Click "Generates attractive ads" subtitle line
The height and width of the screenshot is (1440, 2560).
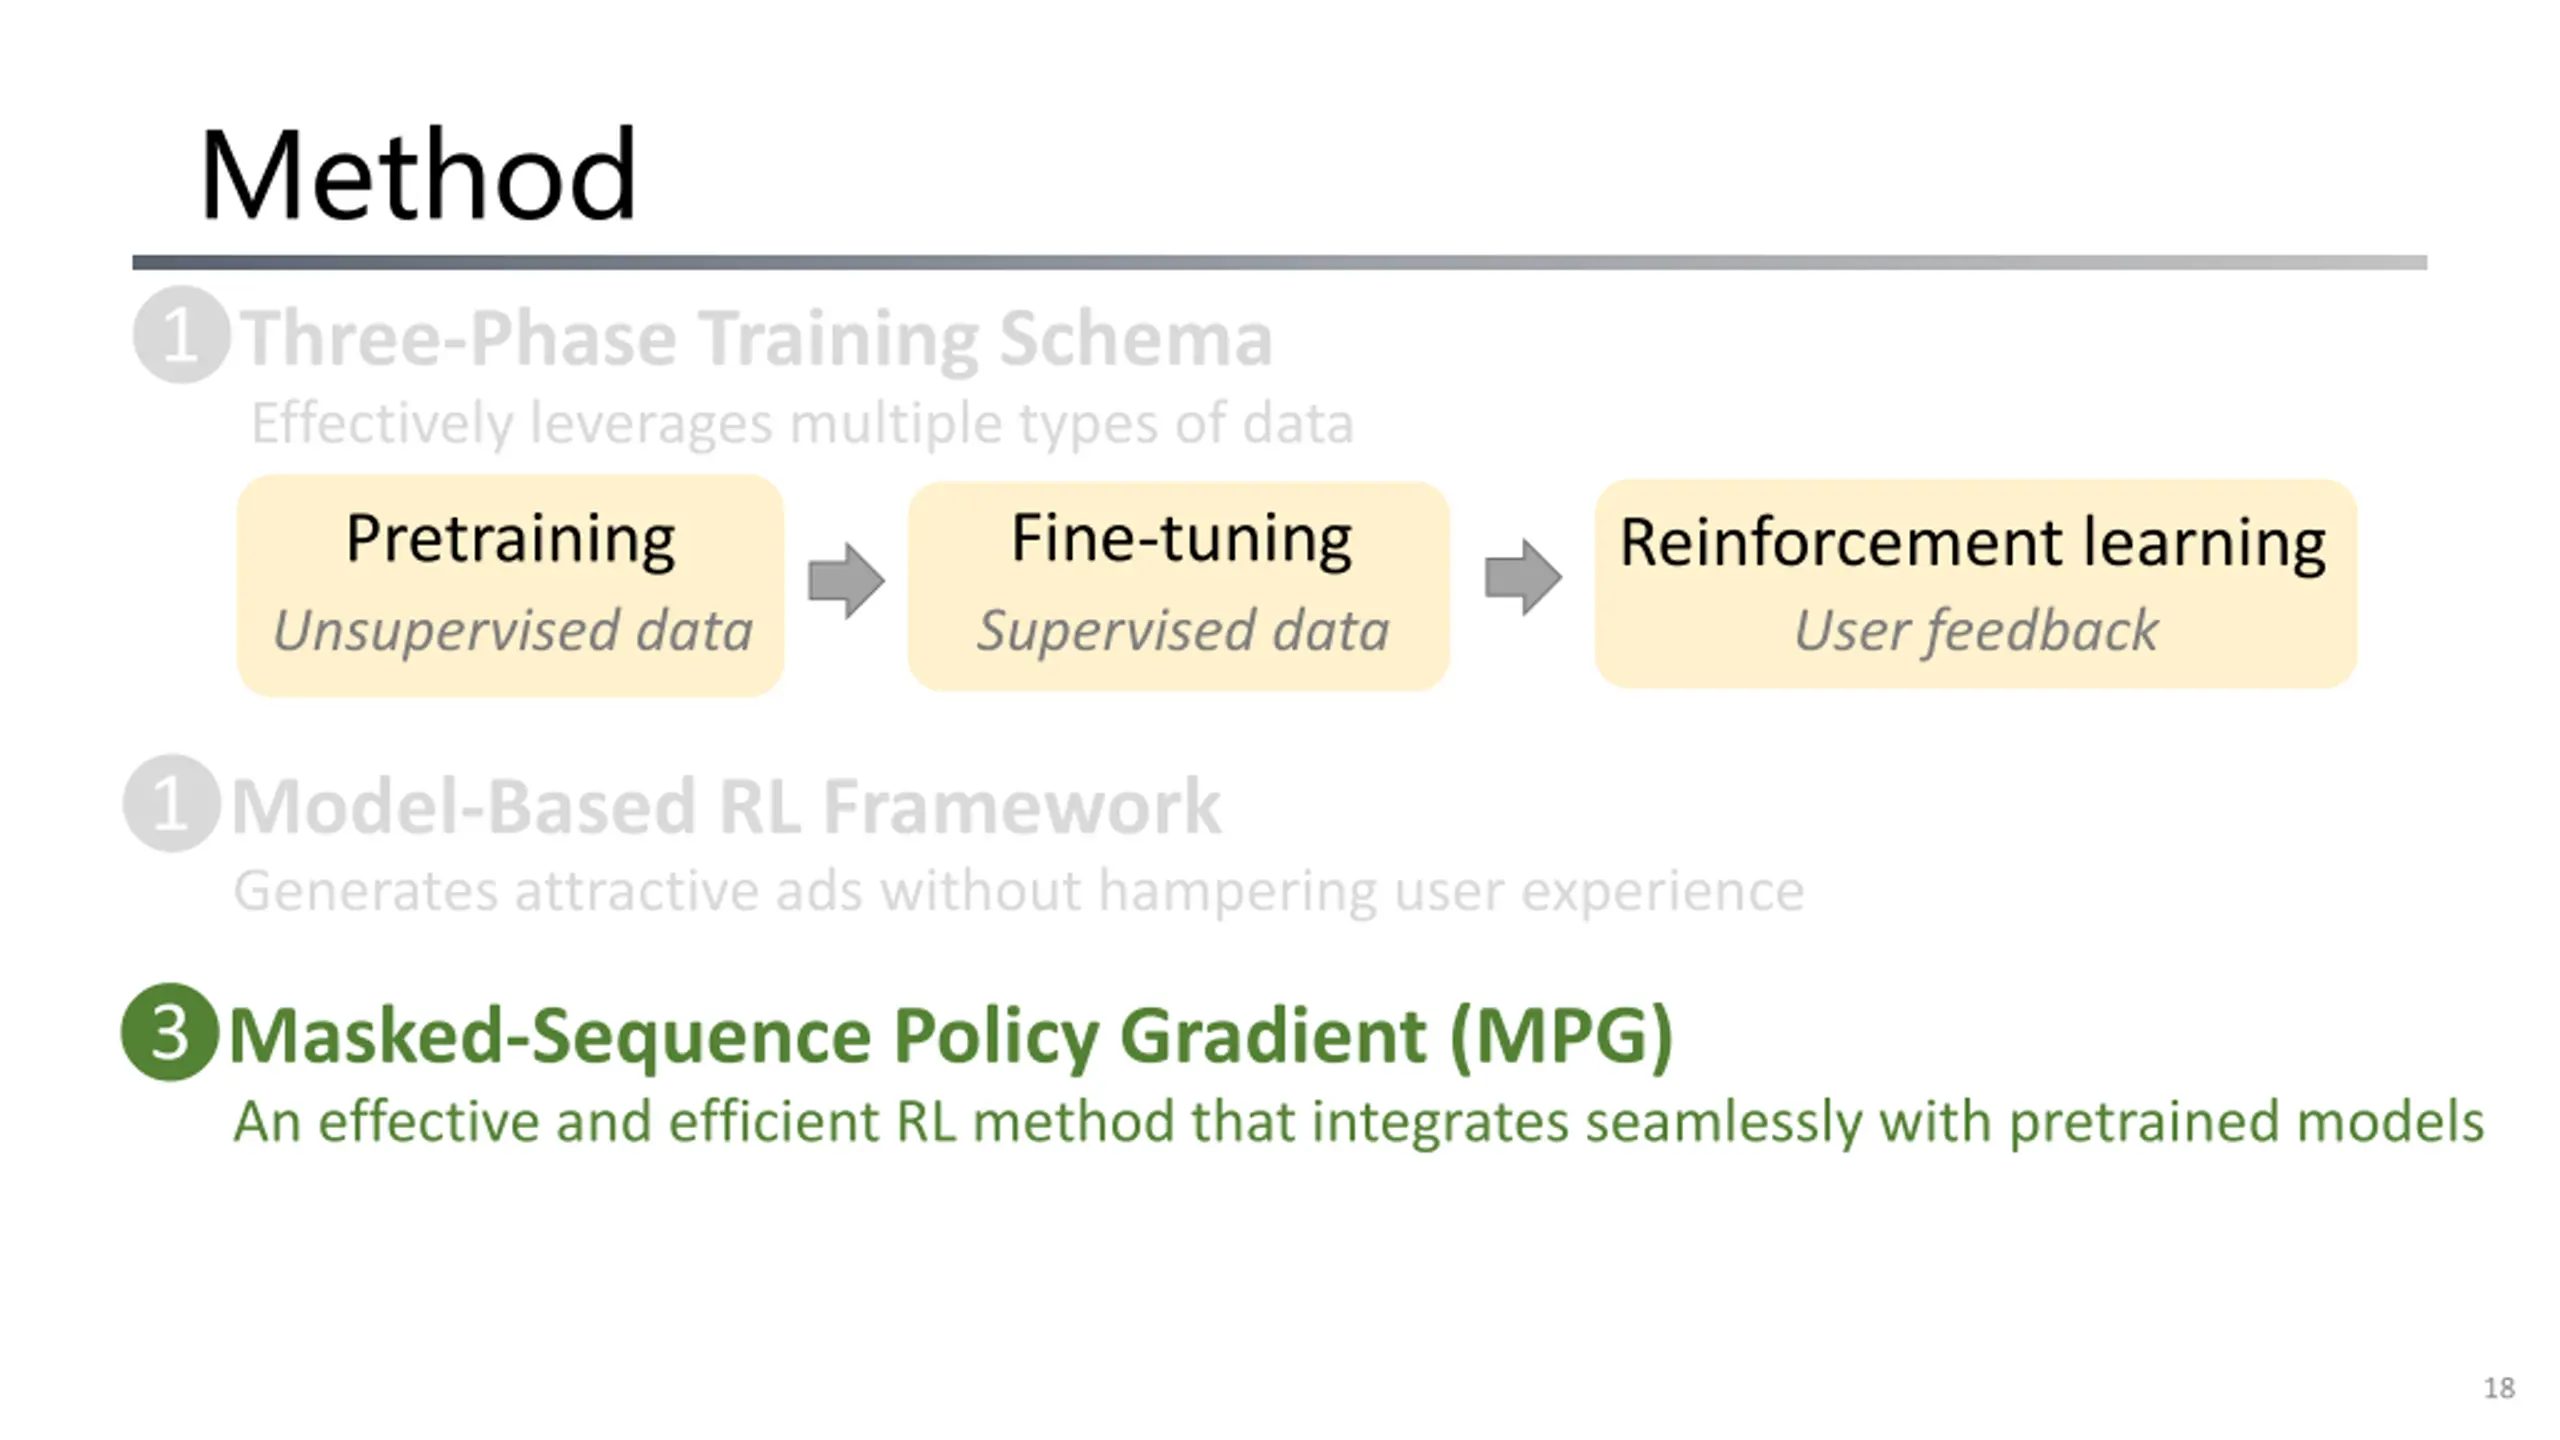[x=1018, y=890]
